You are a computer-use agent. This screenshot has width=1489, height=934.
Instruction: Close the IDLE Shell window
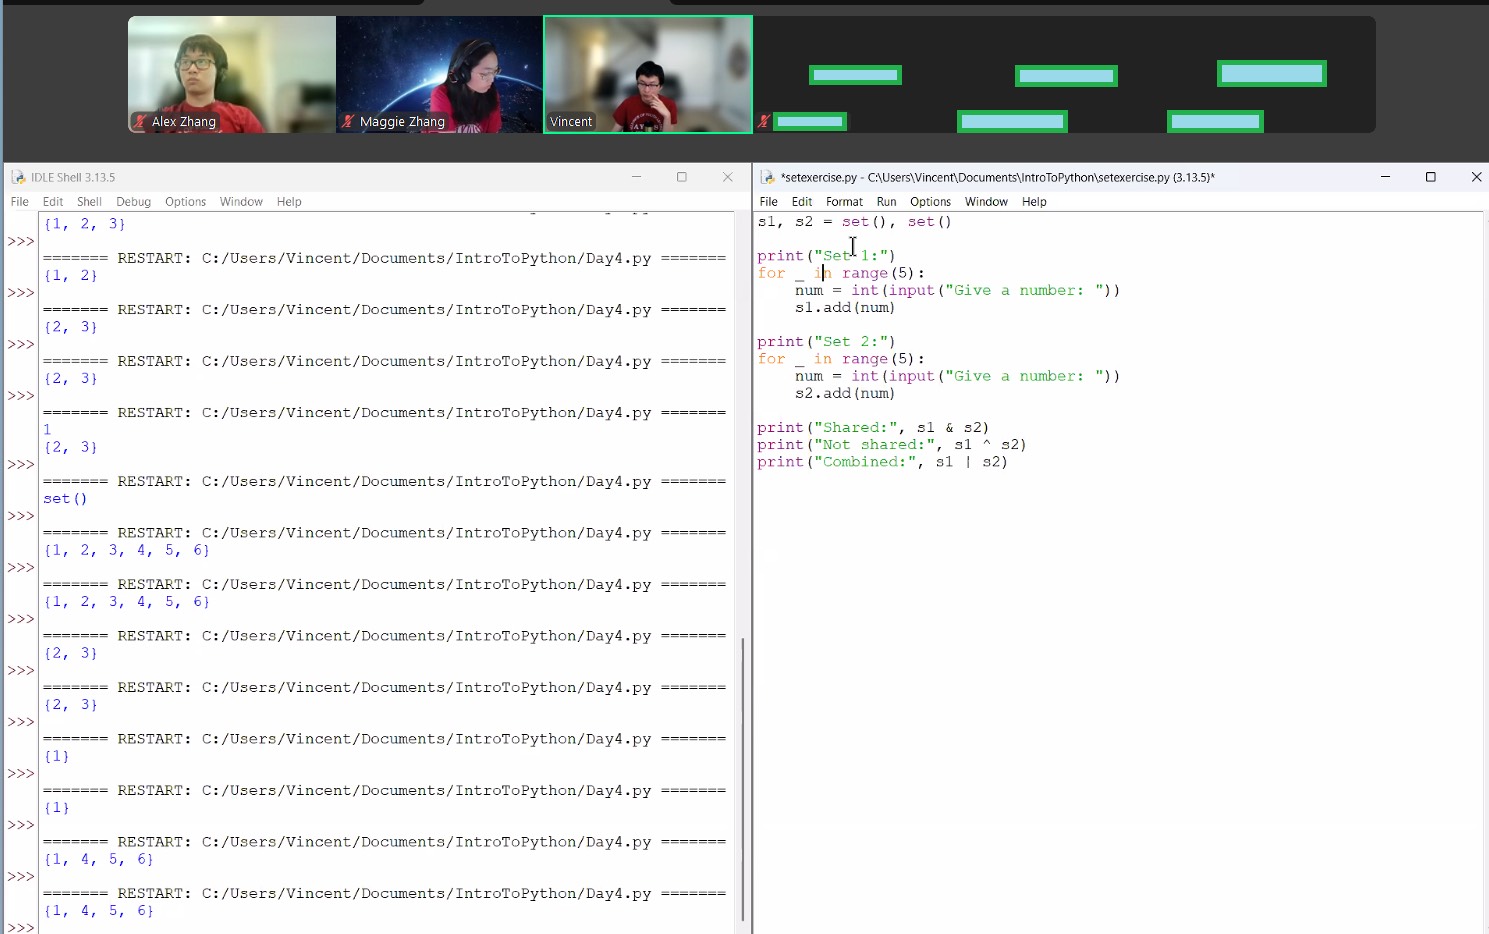(x=728, y=177)
